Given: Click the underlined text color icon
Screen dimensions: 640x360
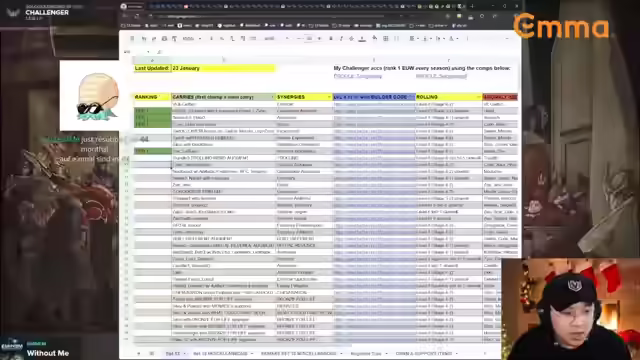Looking at the screenshot, I should click(362, 39).
